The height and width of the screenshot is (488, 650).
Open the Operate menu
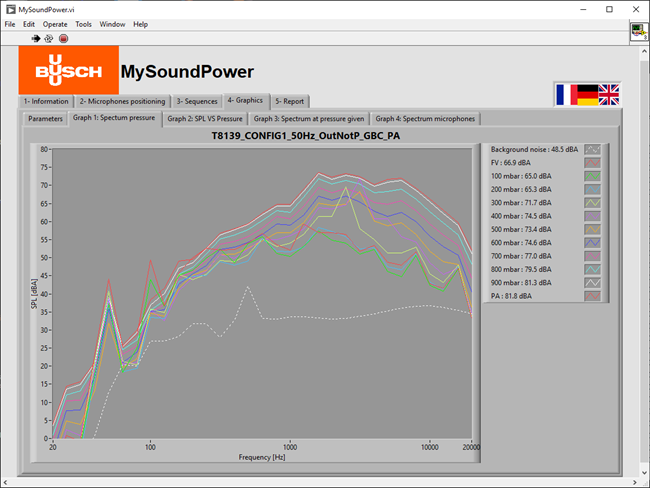point(55,24)
